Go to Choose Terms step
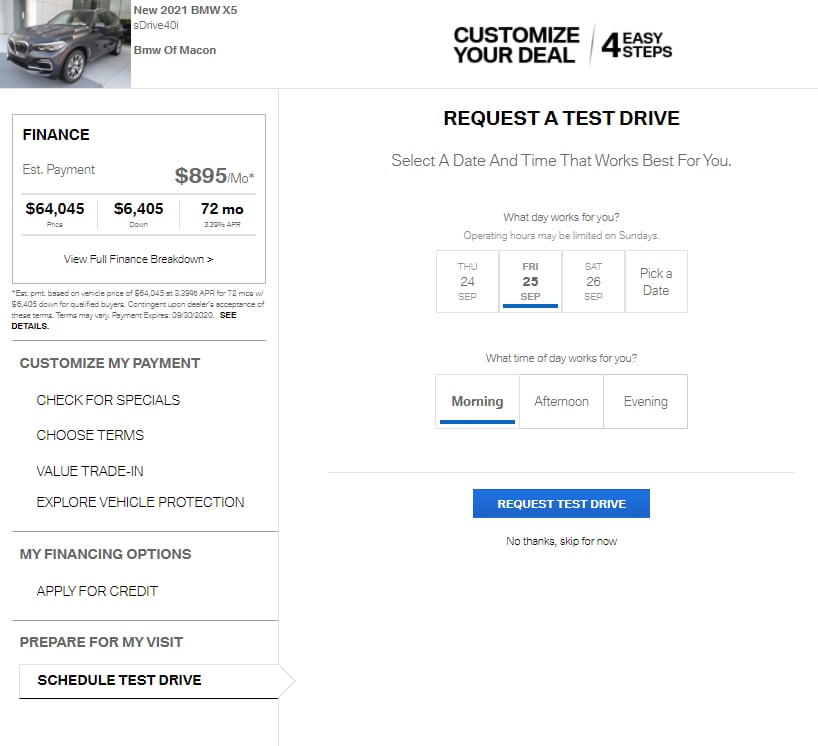818x746 pixels. tap(90, 435)
